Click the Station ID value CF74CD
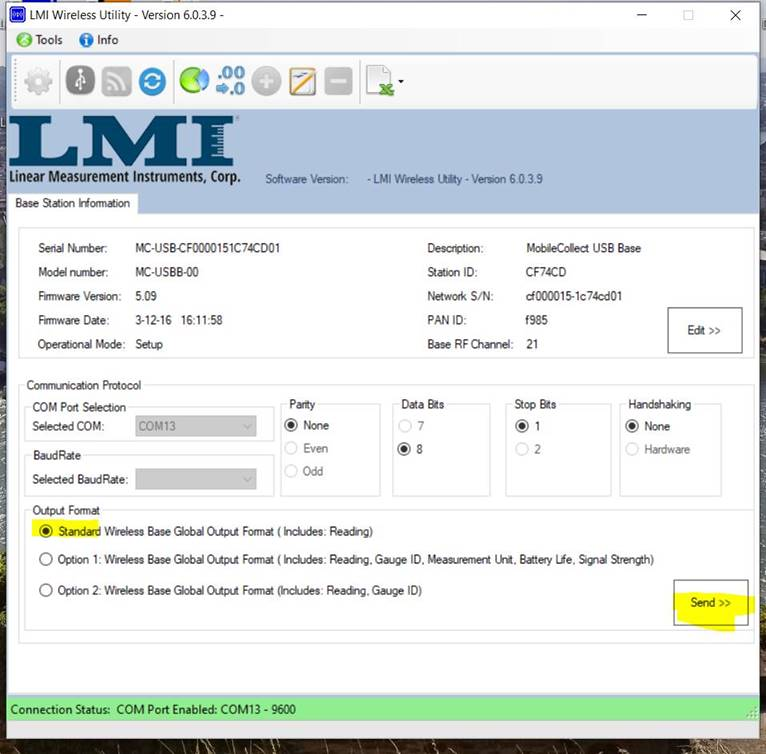Screen dimensions: 766x754 [546, 272]
